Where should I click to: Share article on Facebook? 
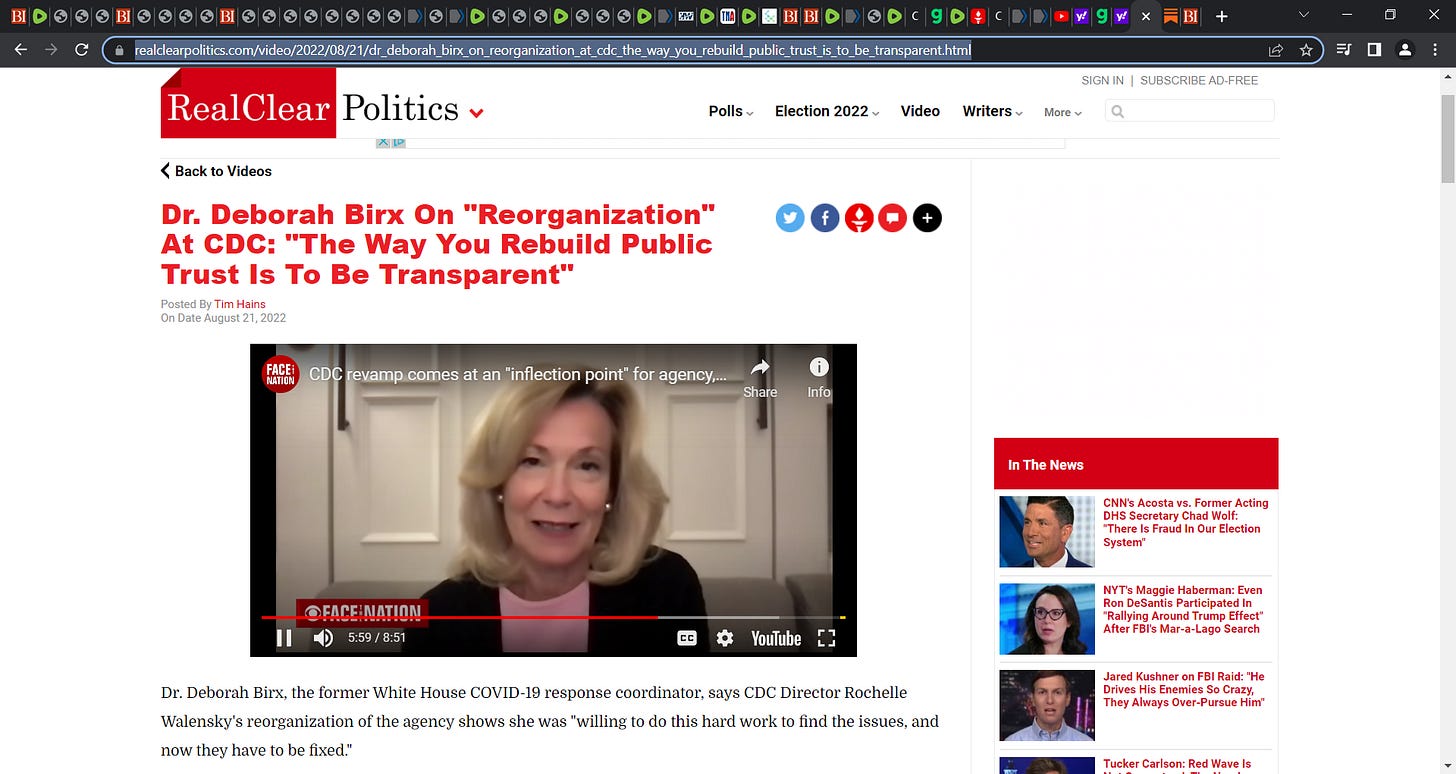[x=825, y=217]
